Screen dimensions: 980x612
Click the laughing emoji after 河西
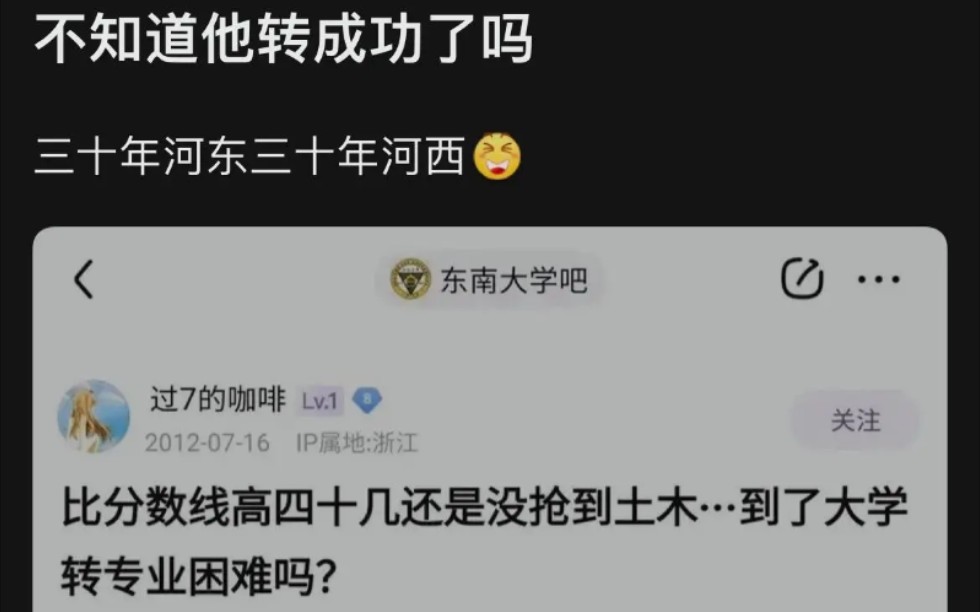pyautogui.click(x=497, y=156)
